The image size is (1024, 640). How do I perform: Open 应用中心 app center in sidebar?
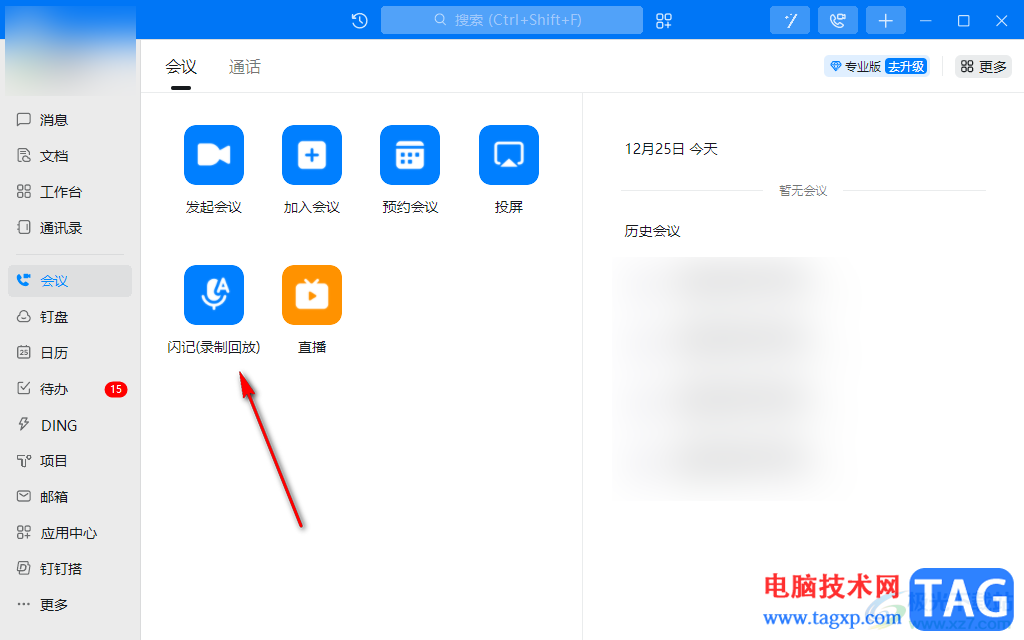(x=70, y=533)
